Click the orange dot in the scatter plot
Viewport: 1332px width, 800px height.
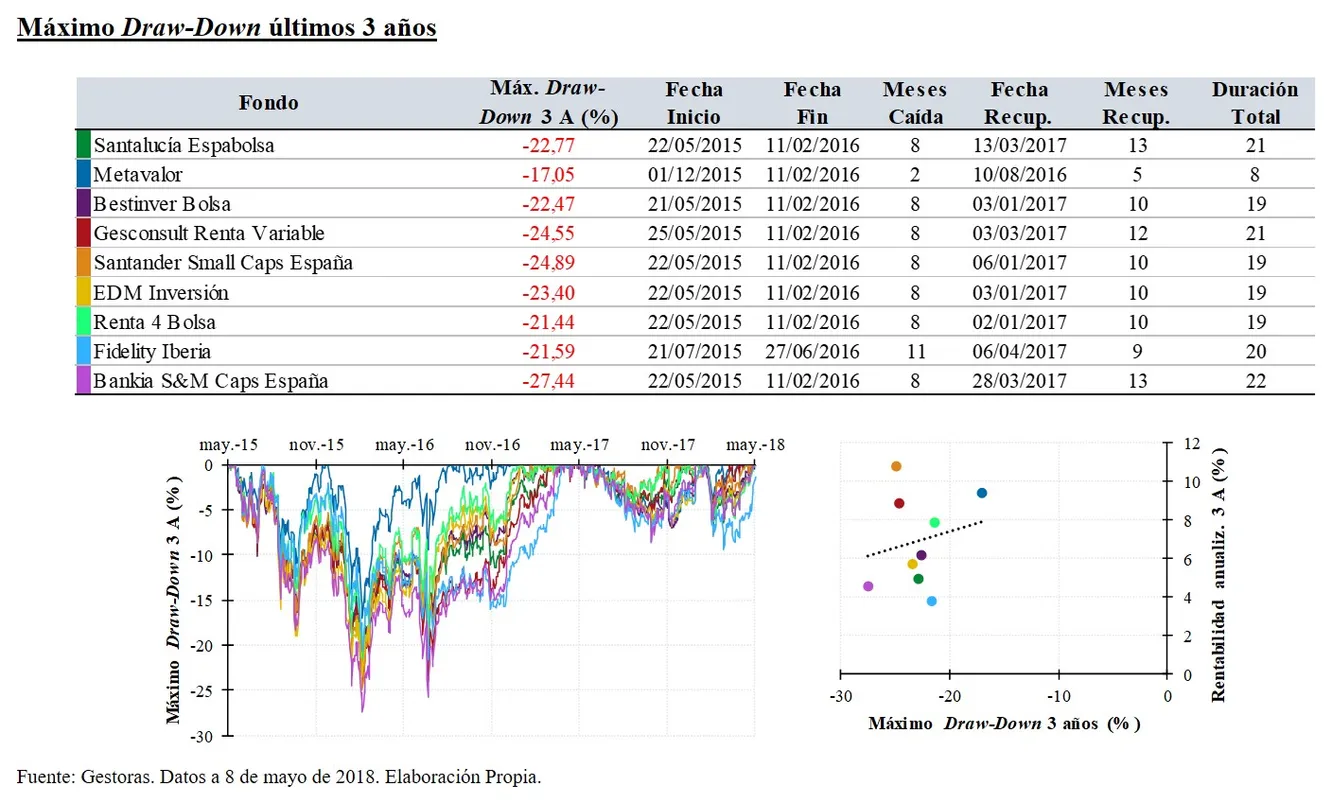[x=896, y=466]
